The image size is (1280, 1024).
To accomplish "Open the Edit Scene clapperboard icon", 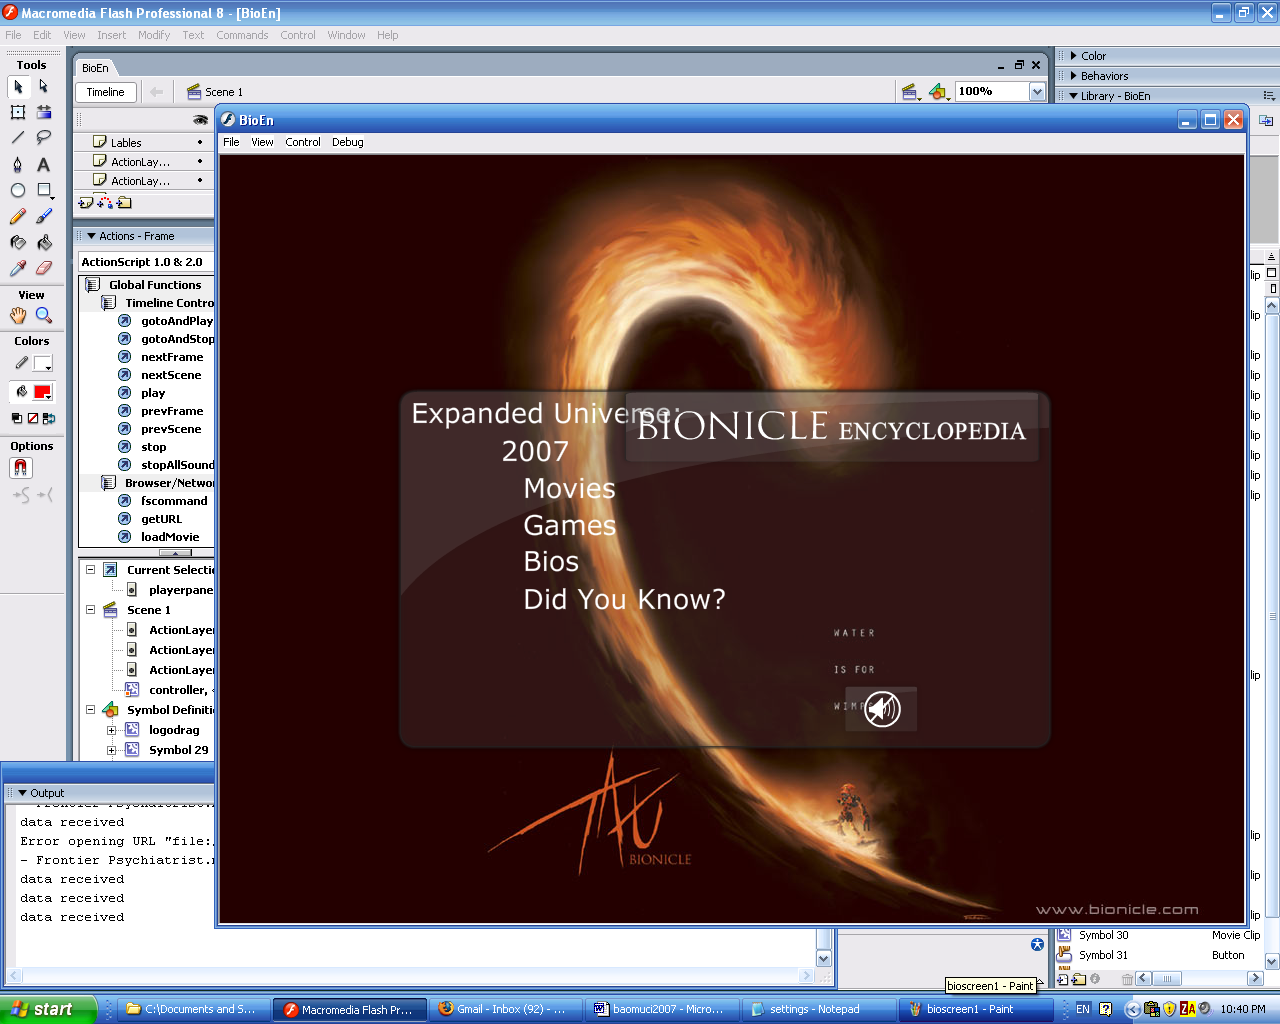I will pos(910,91).
